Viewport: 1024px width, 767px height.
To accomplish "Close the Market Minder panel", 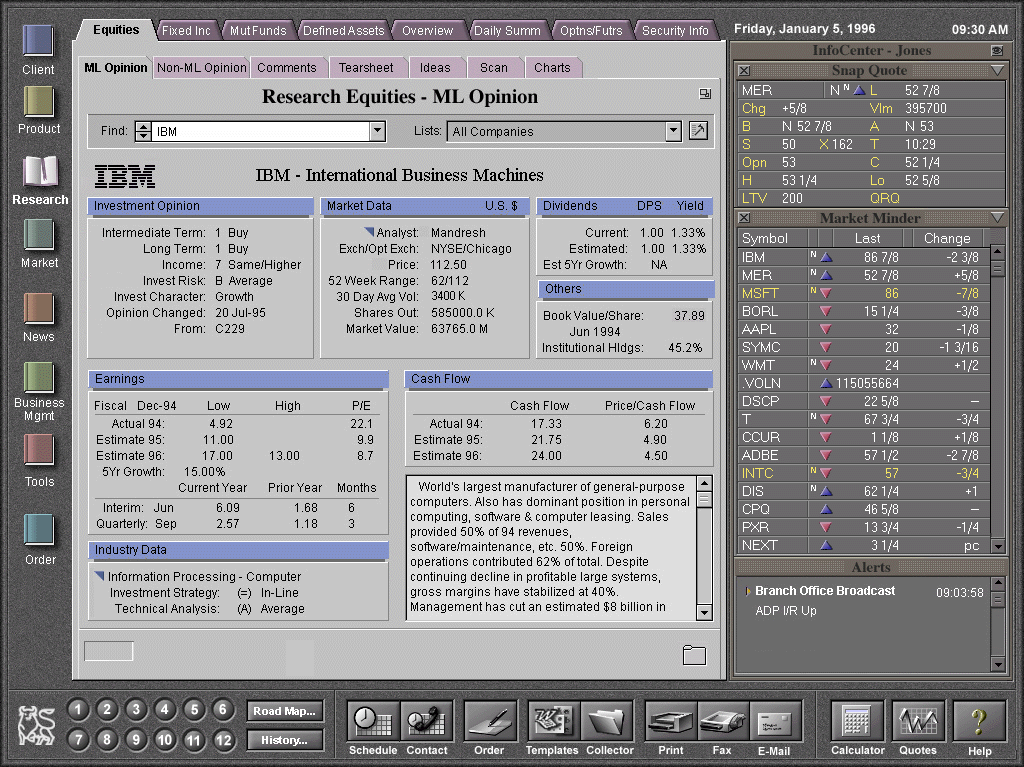I will 744,218.
